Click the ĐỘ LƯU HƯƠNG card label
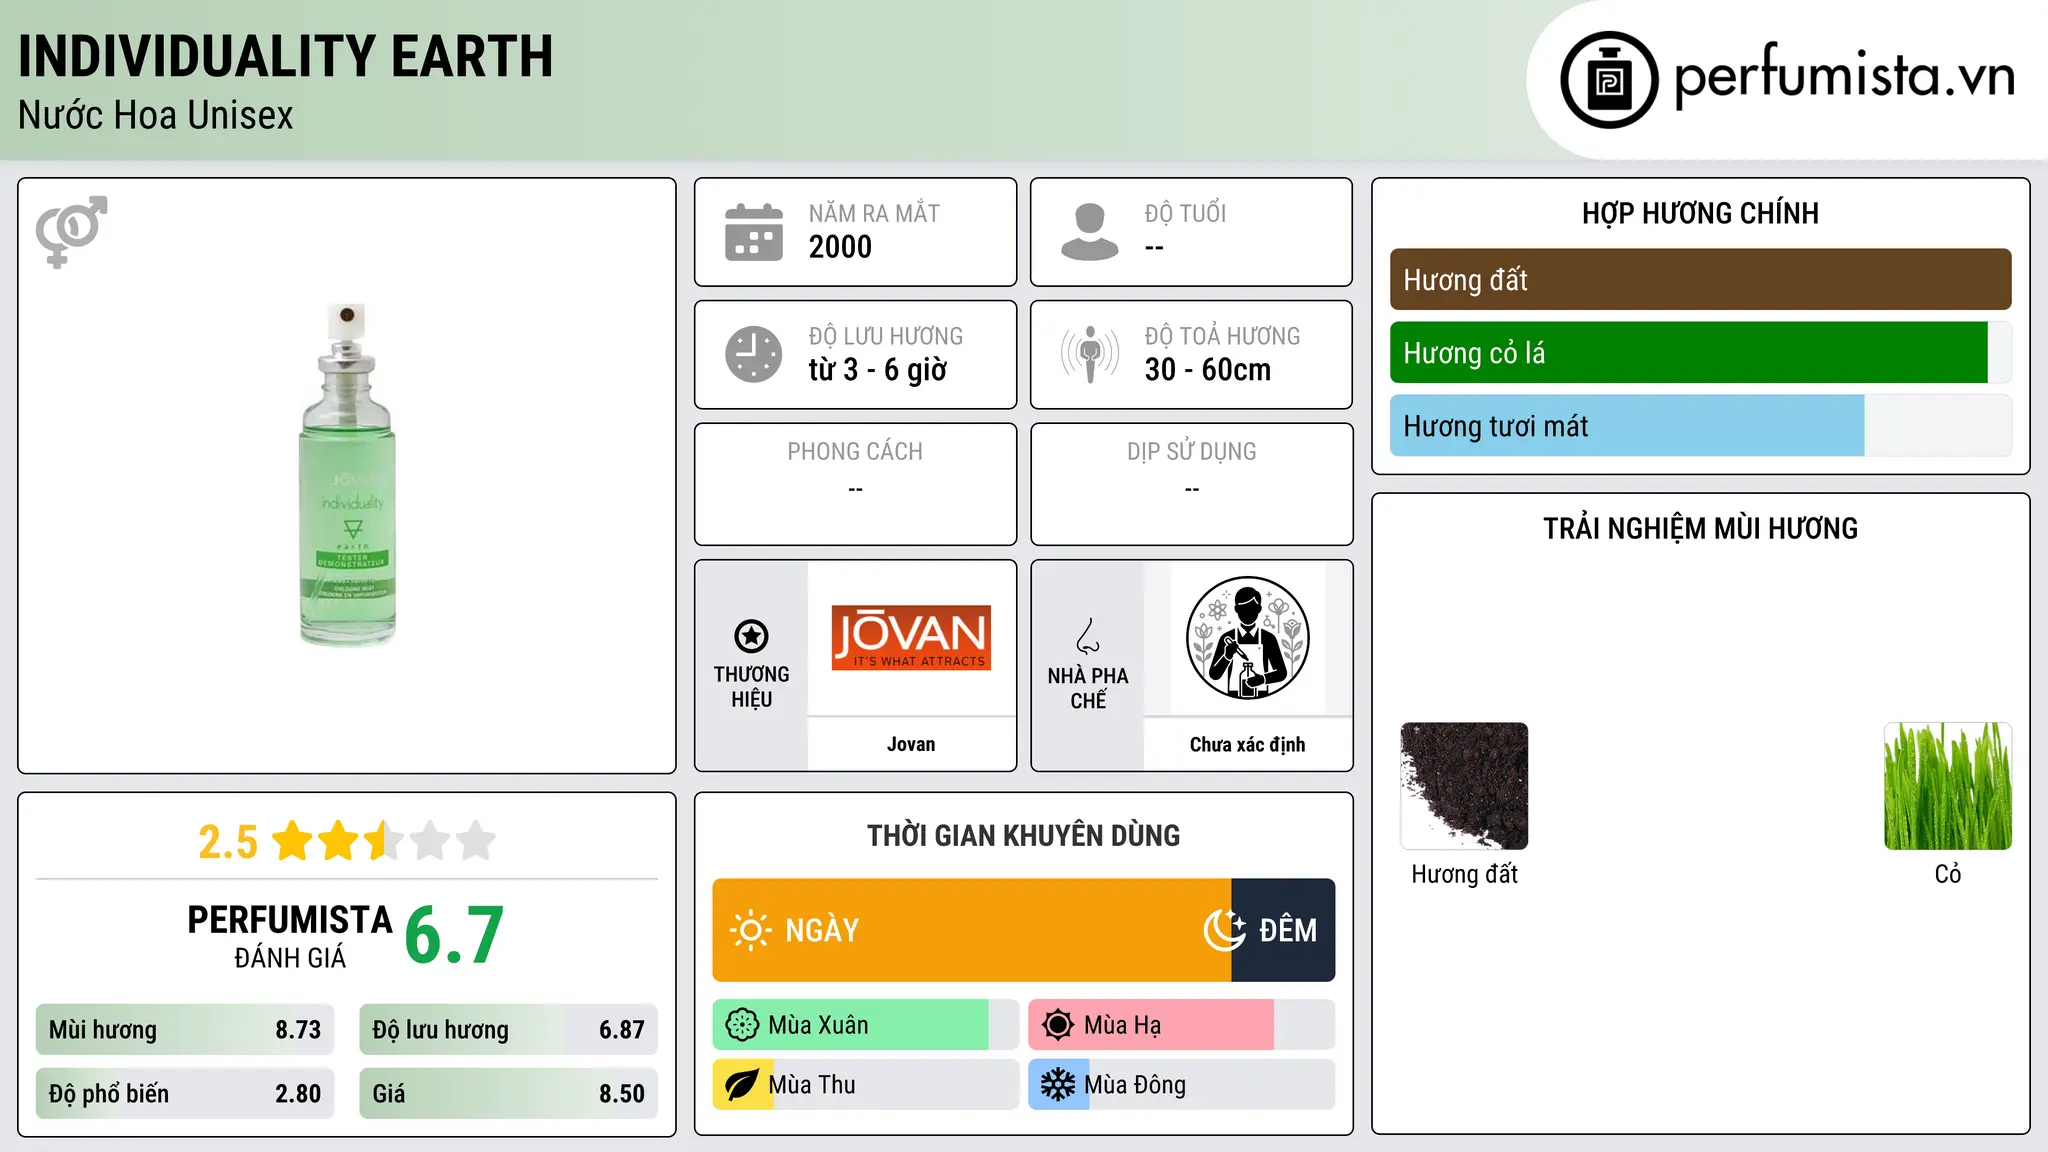The height and width of the screenshot is (1152, 2048). [886, 336]
